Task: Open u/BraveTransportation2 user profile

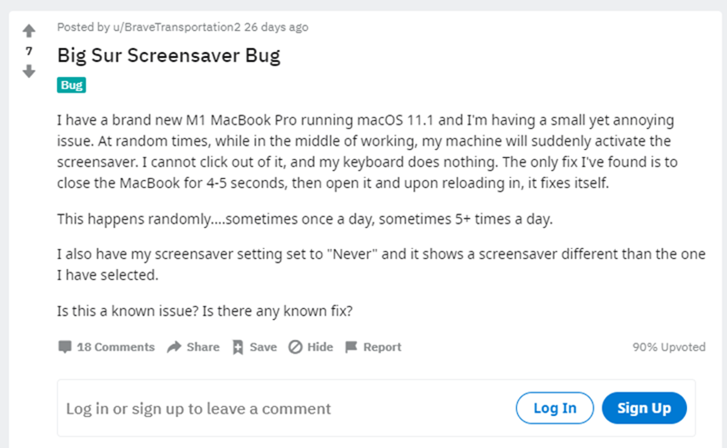Action: pyautogui.click(x=177, y=27)
